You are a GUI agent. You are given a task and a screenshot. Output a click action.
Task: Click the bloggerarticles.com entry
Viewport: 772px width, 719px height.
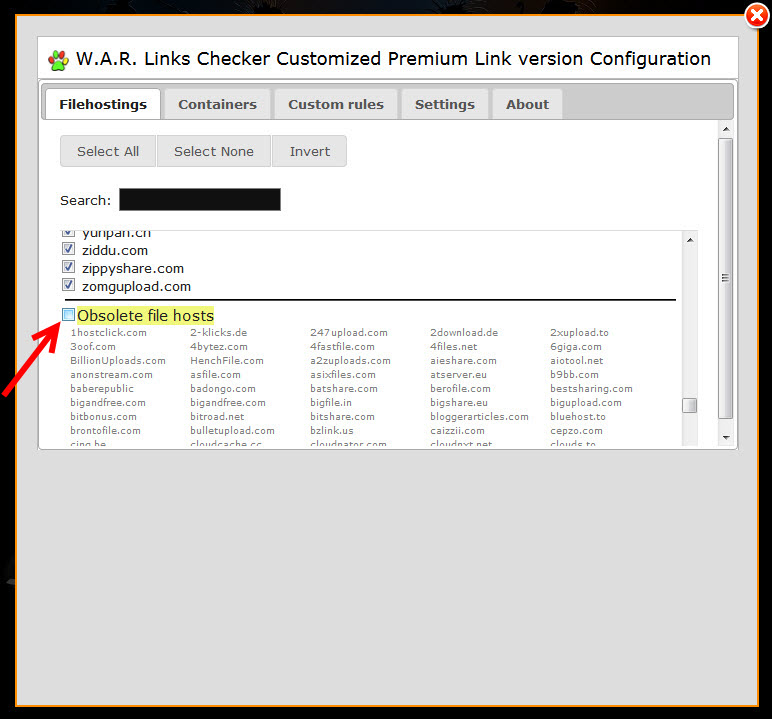(479, 417)
